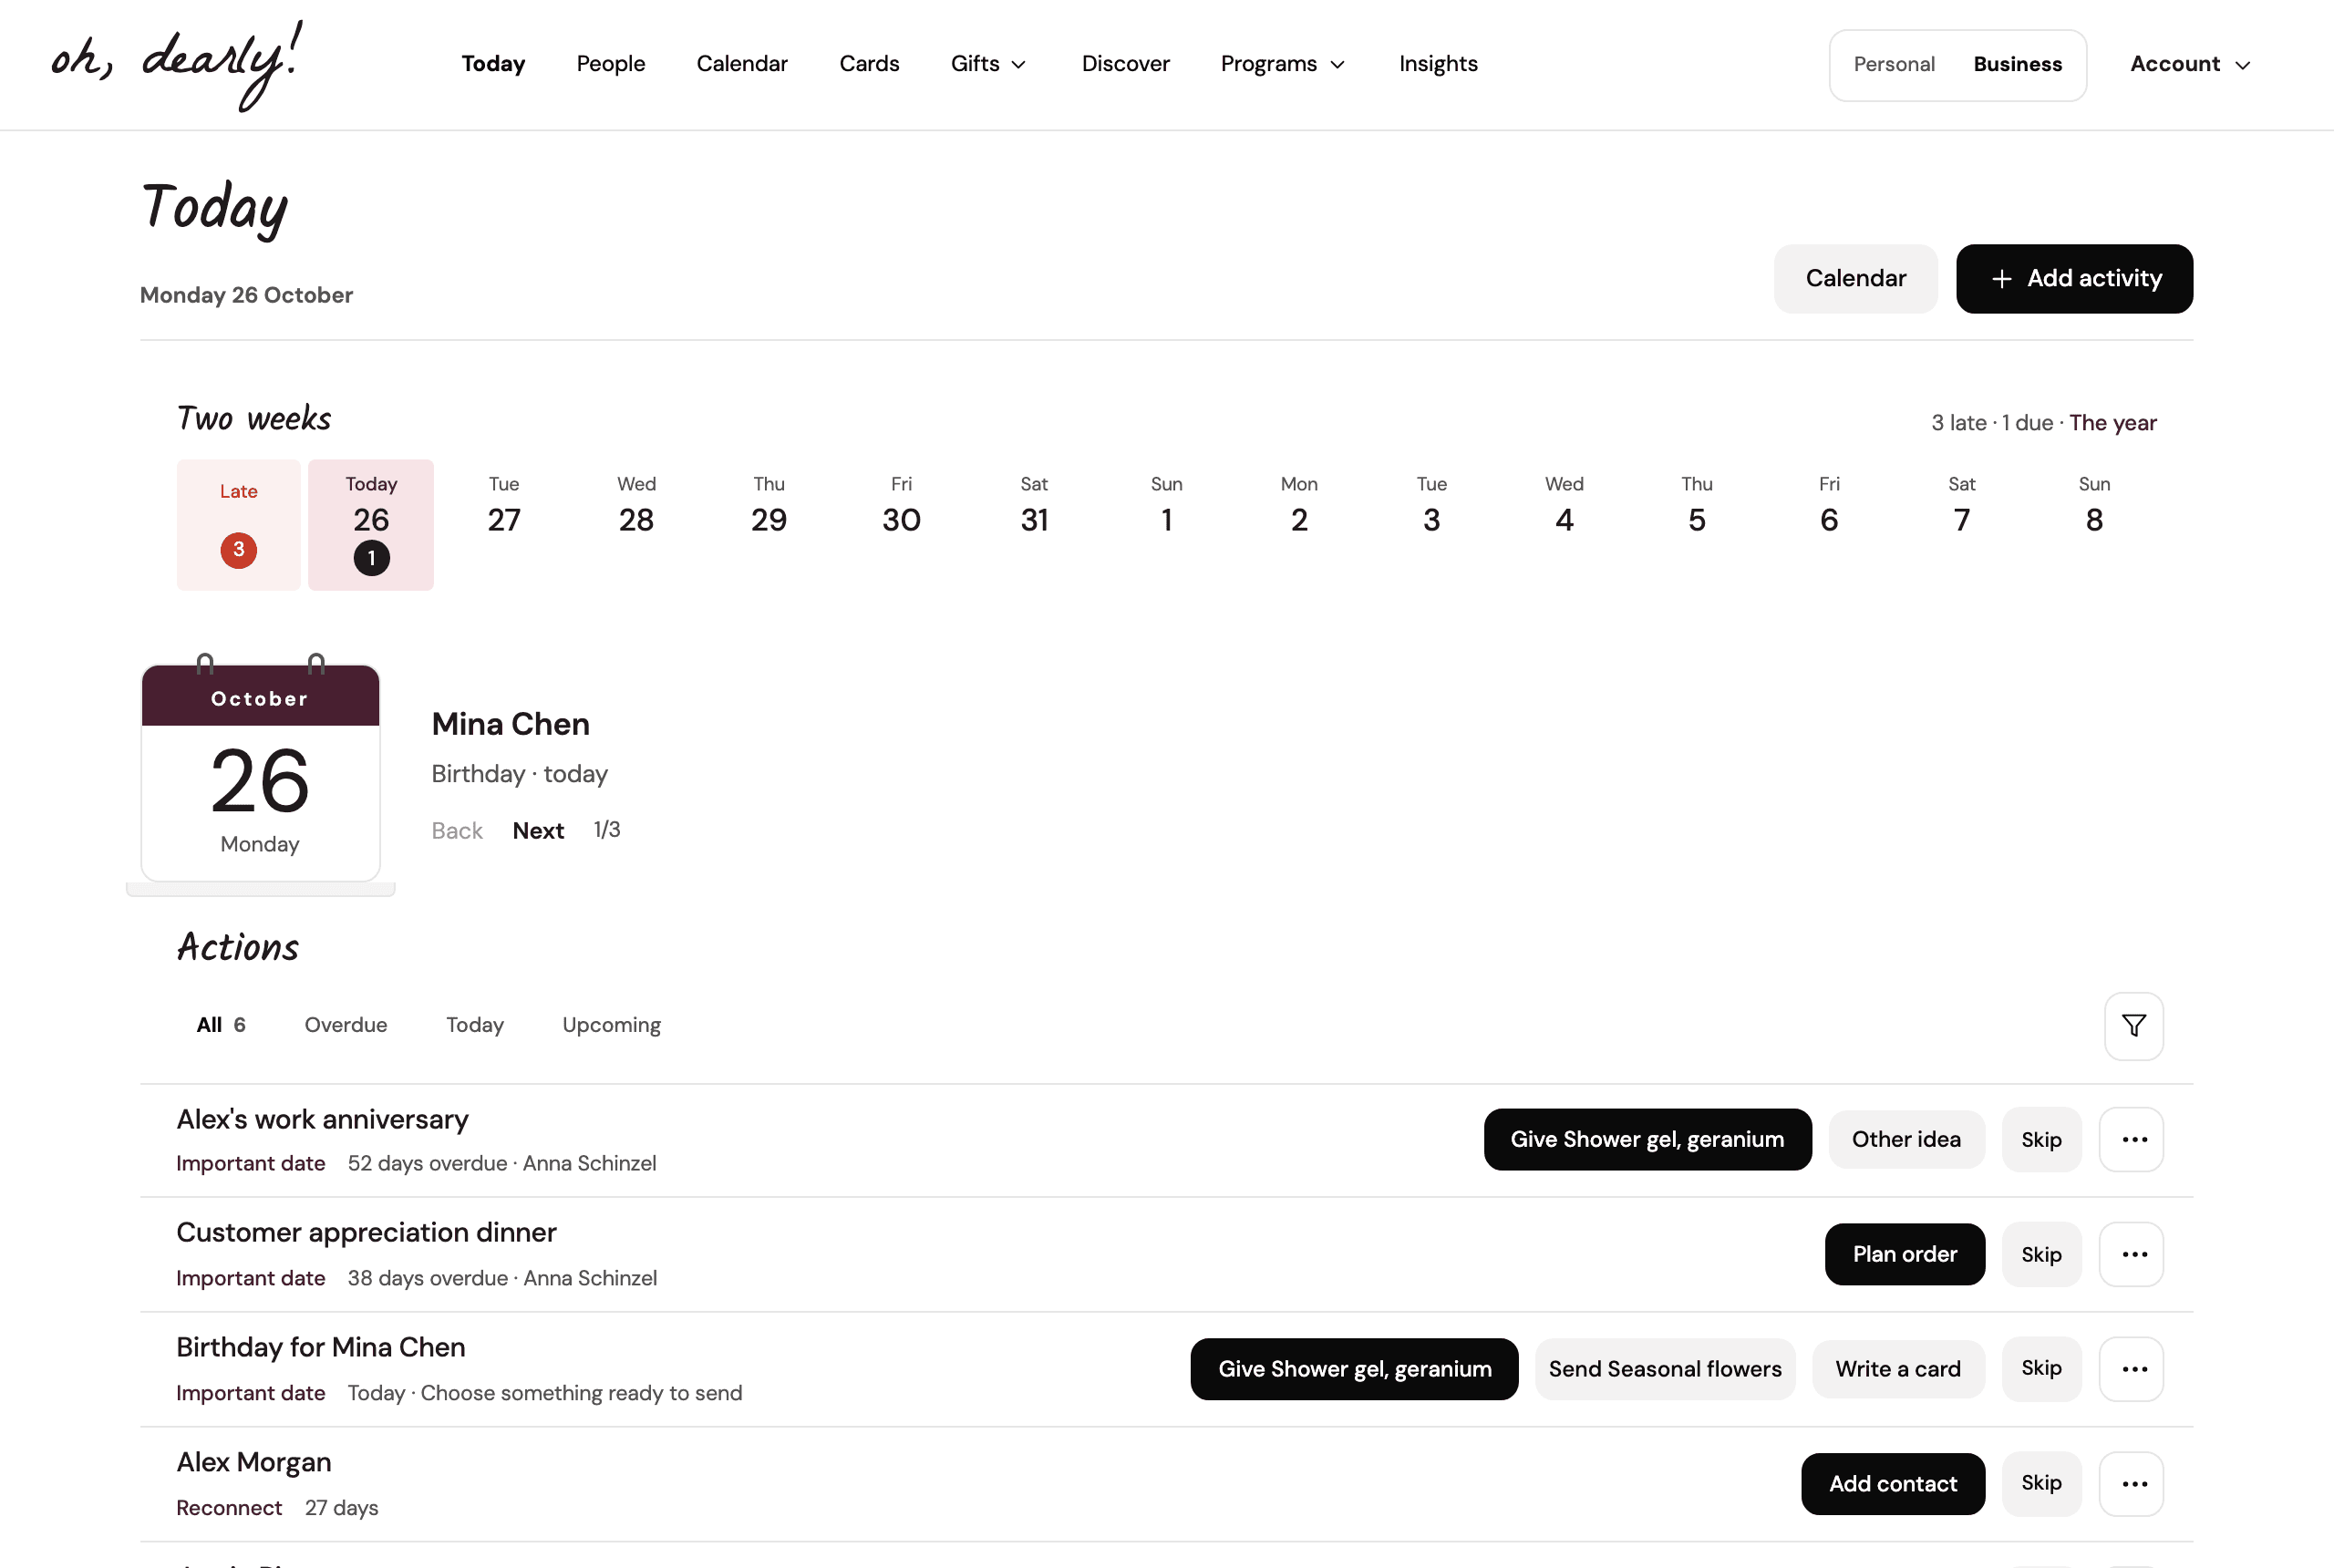Click Add contact for Alex Morgan
Viewport: 2334px width, 1568px height.
tap(1893, 1483)
